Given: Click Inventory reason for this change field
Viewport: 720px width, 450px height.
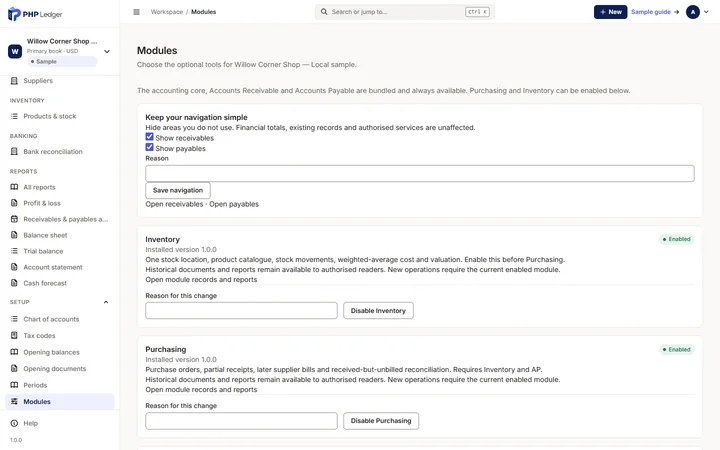Looking at the screenshot, I should coord(242,311).
